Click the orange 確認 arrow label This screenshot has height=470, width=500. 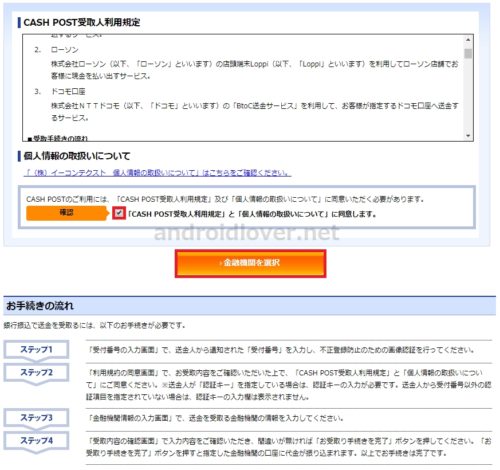(x=68, y=213)
